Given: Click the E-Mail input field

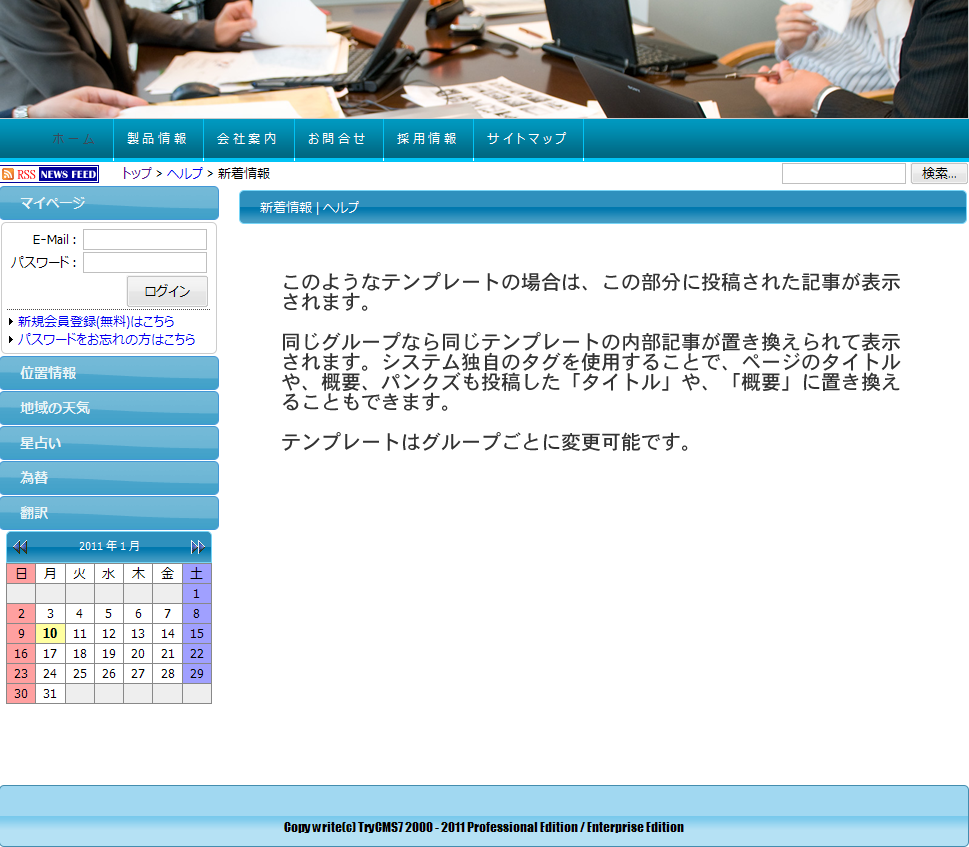Looking at the screenshot, I should point(145,240).
